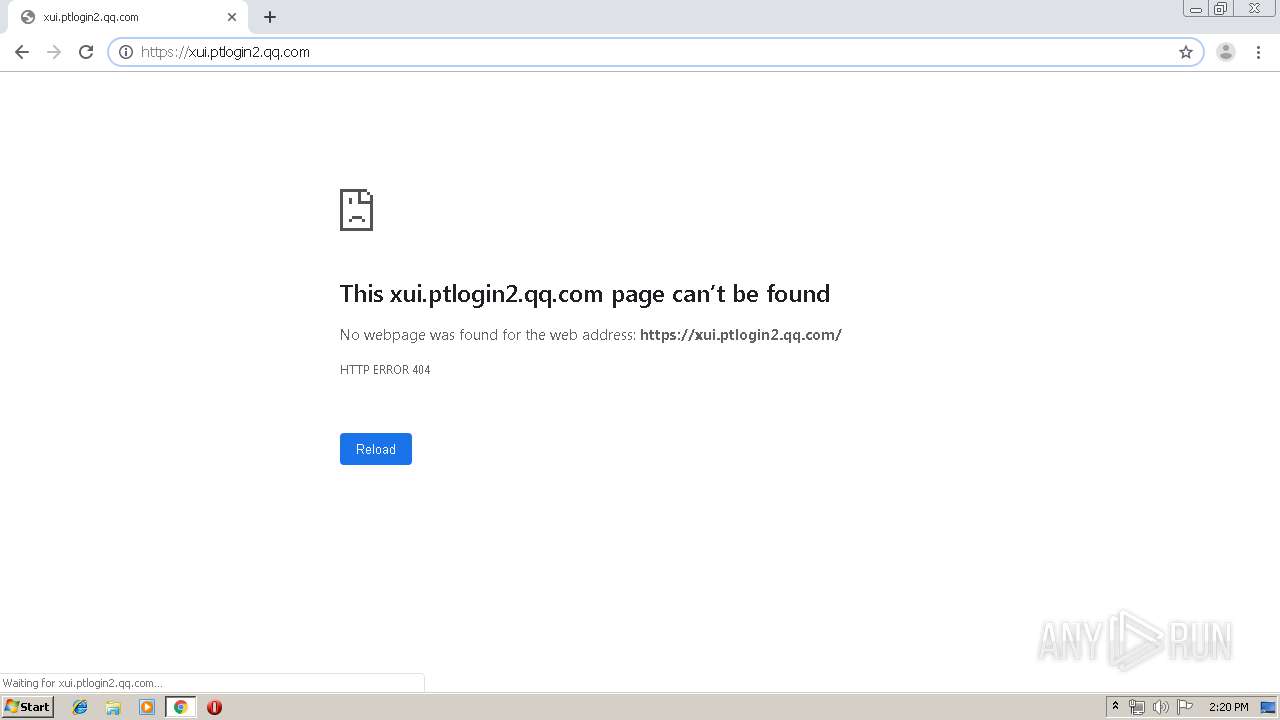Minimize the Chrome window
Image resolution: width=1280 pixels, height=720 pixels.
click(1196, 9)
